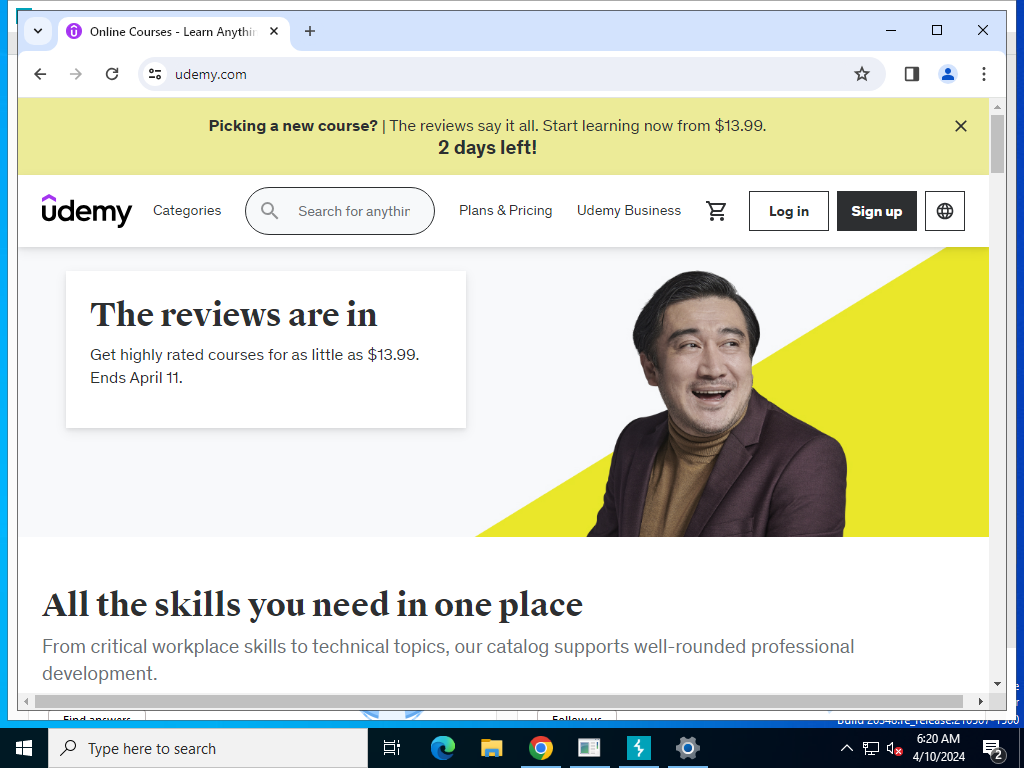Go to Udemy Business link
Viewport: 1024px width, 768px height.
tap(628, 210)
